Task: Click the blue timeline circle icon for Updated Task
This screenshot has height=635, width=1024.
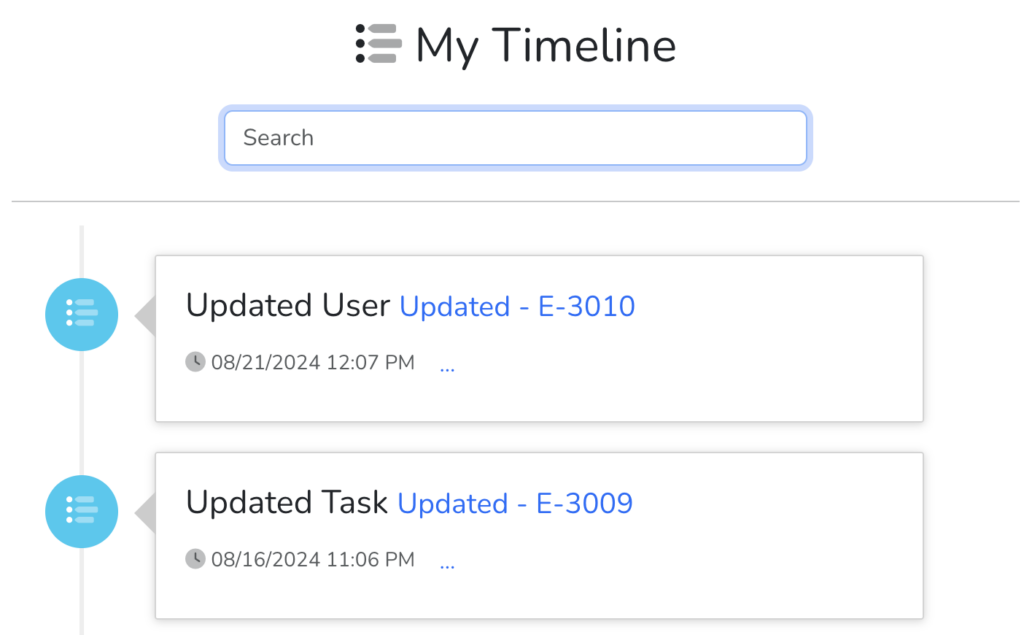Action: point(82,511)
